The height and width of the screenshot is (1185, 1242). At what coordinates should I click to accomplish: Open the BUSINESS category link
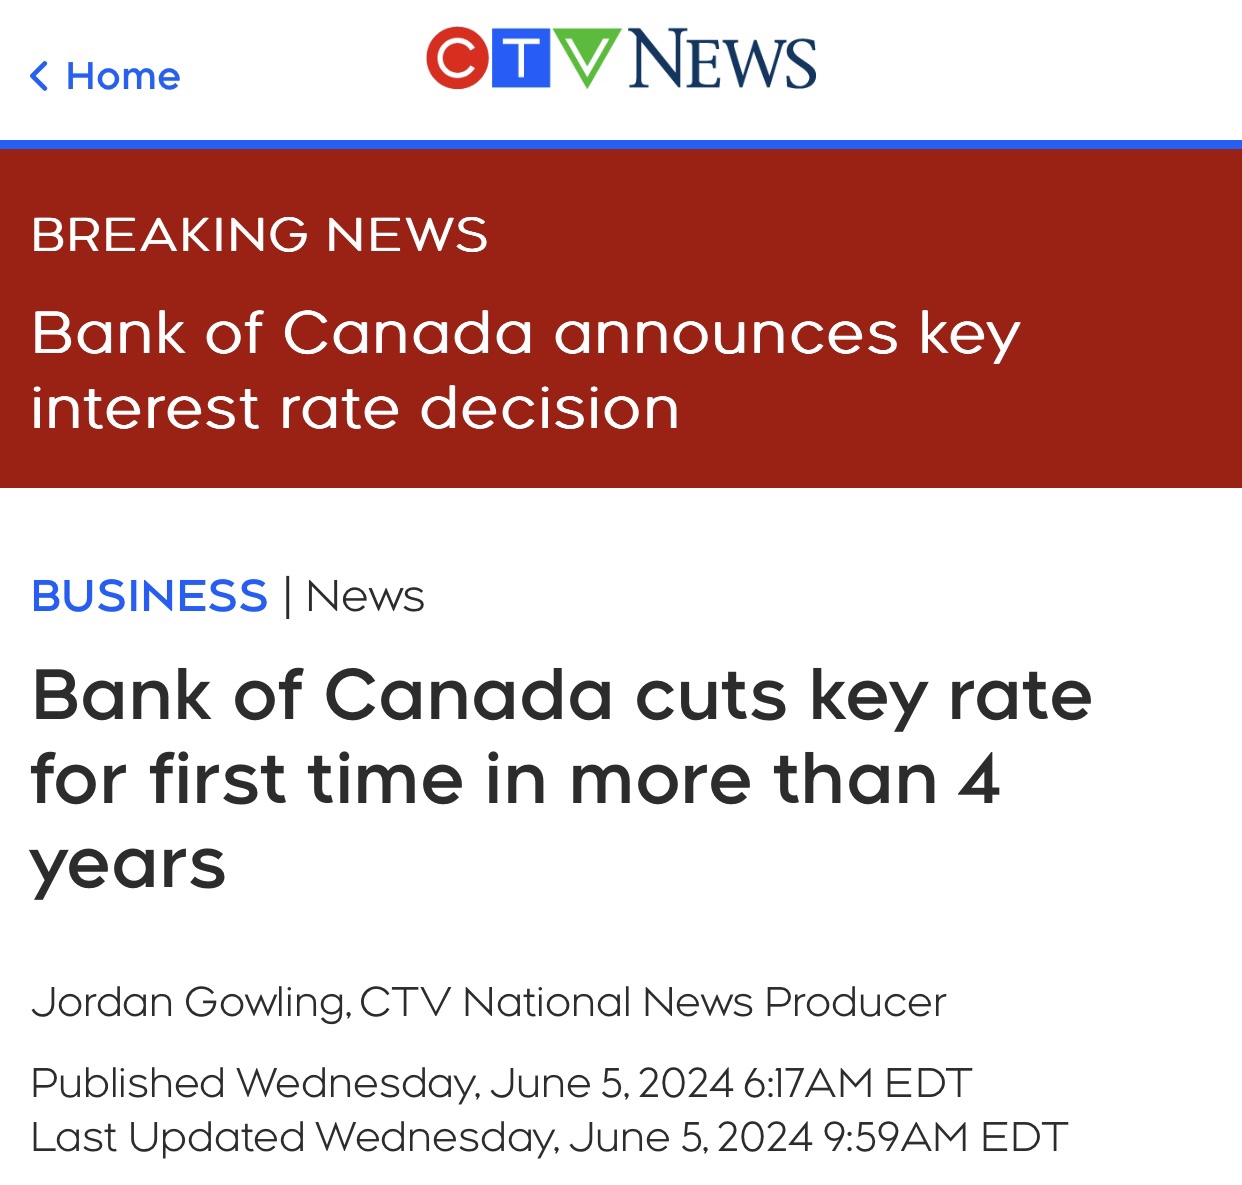point(150,596)
